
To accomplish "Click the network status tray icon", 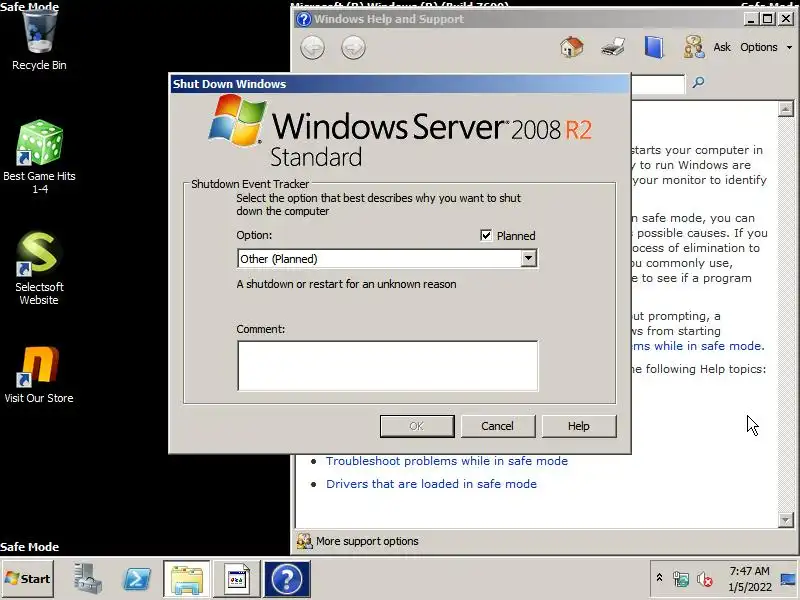I will click(681, 579).
